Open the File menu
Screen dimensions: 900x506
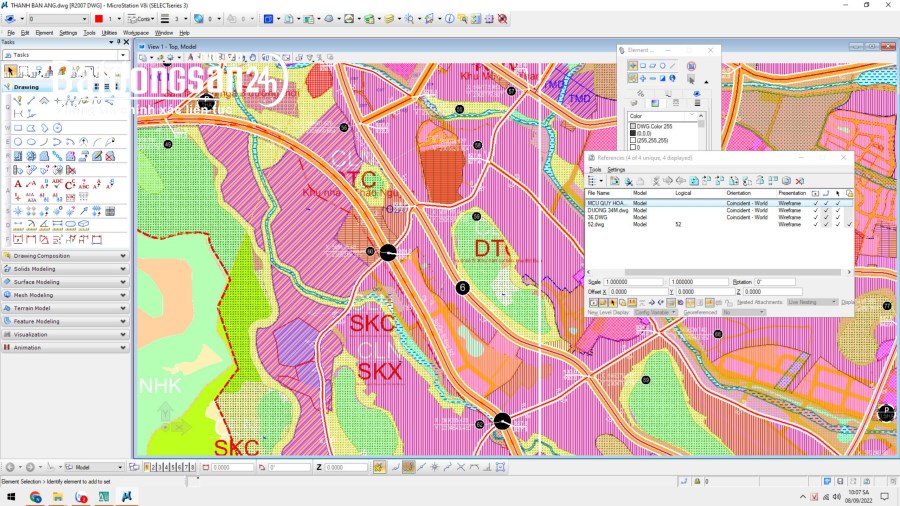pos(11,33)
